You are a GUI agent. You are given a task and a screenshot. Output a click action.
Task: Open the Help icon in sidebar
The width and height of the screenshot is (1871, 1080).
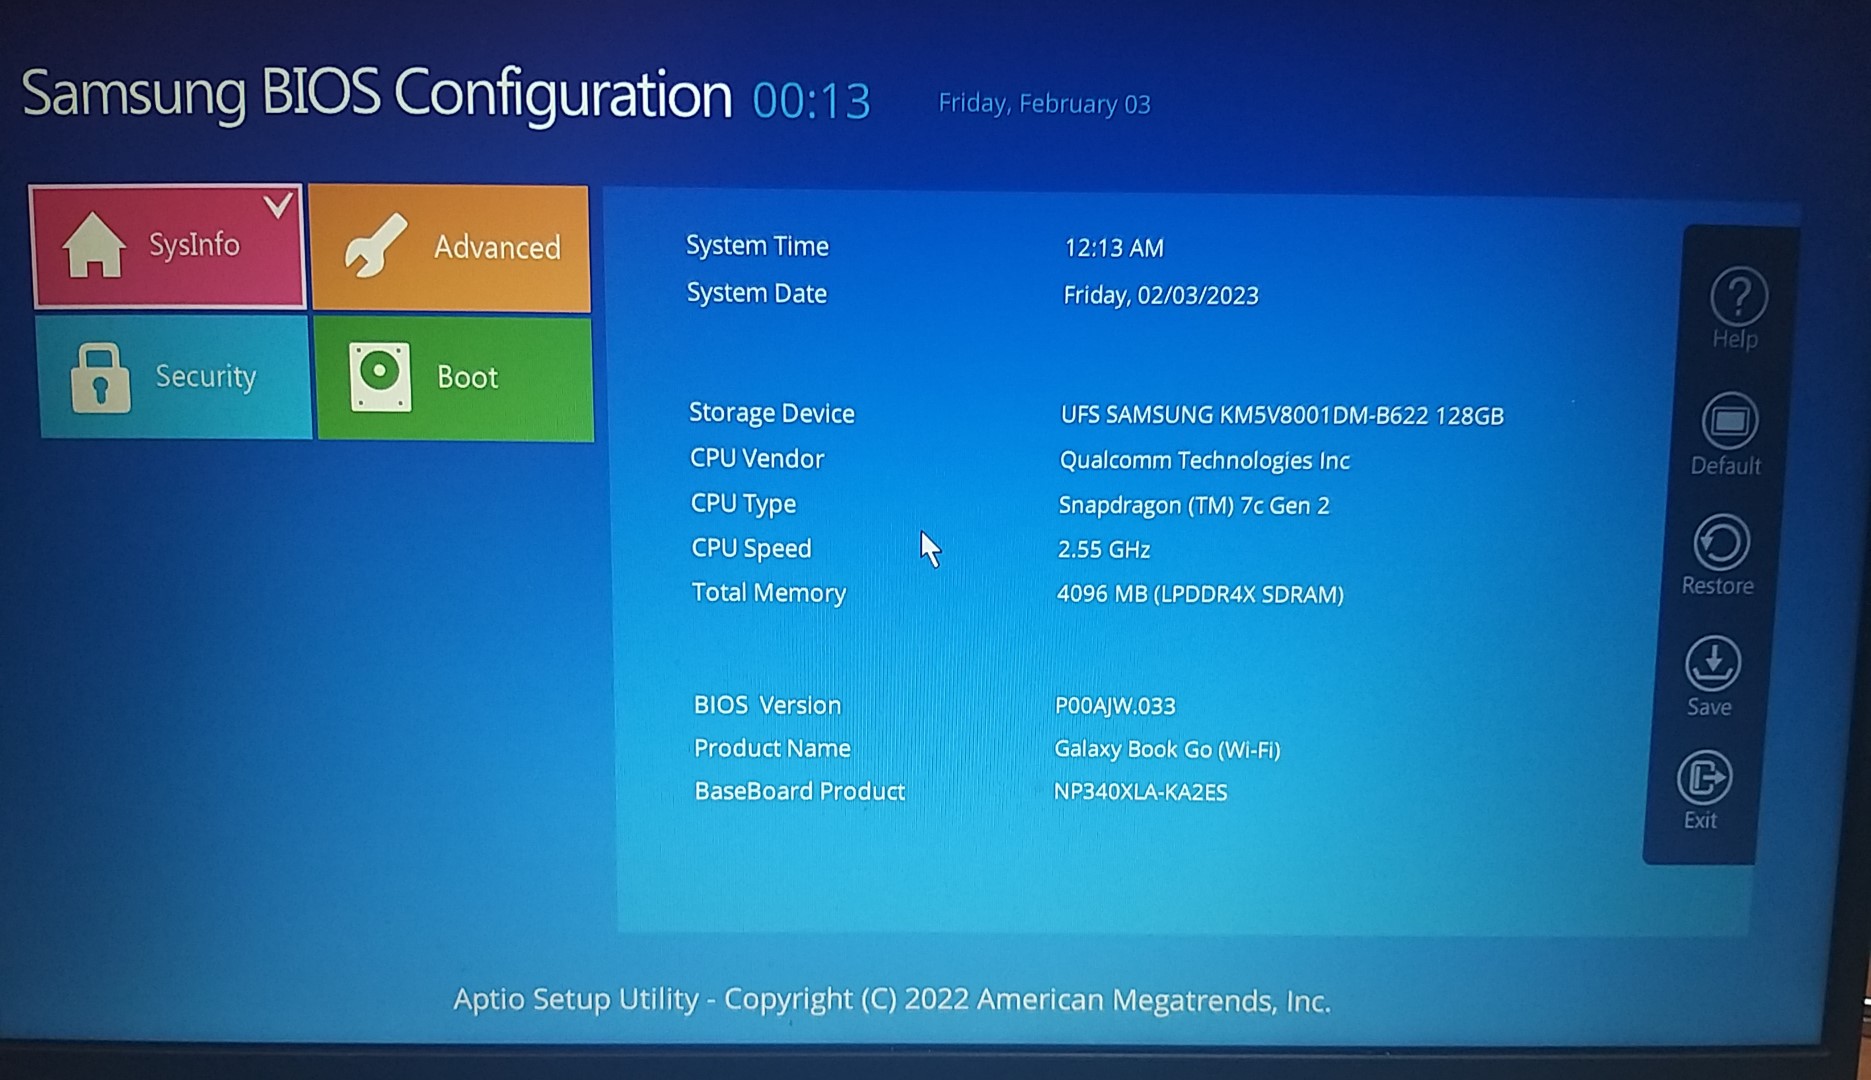pos(1738,297)
